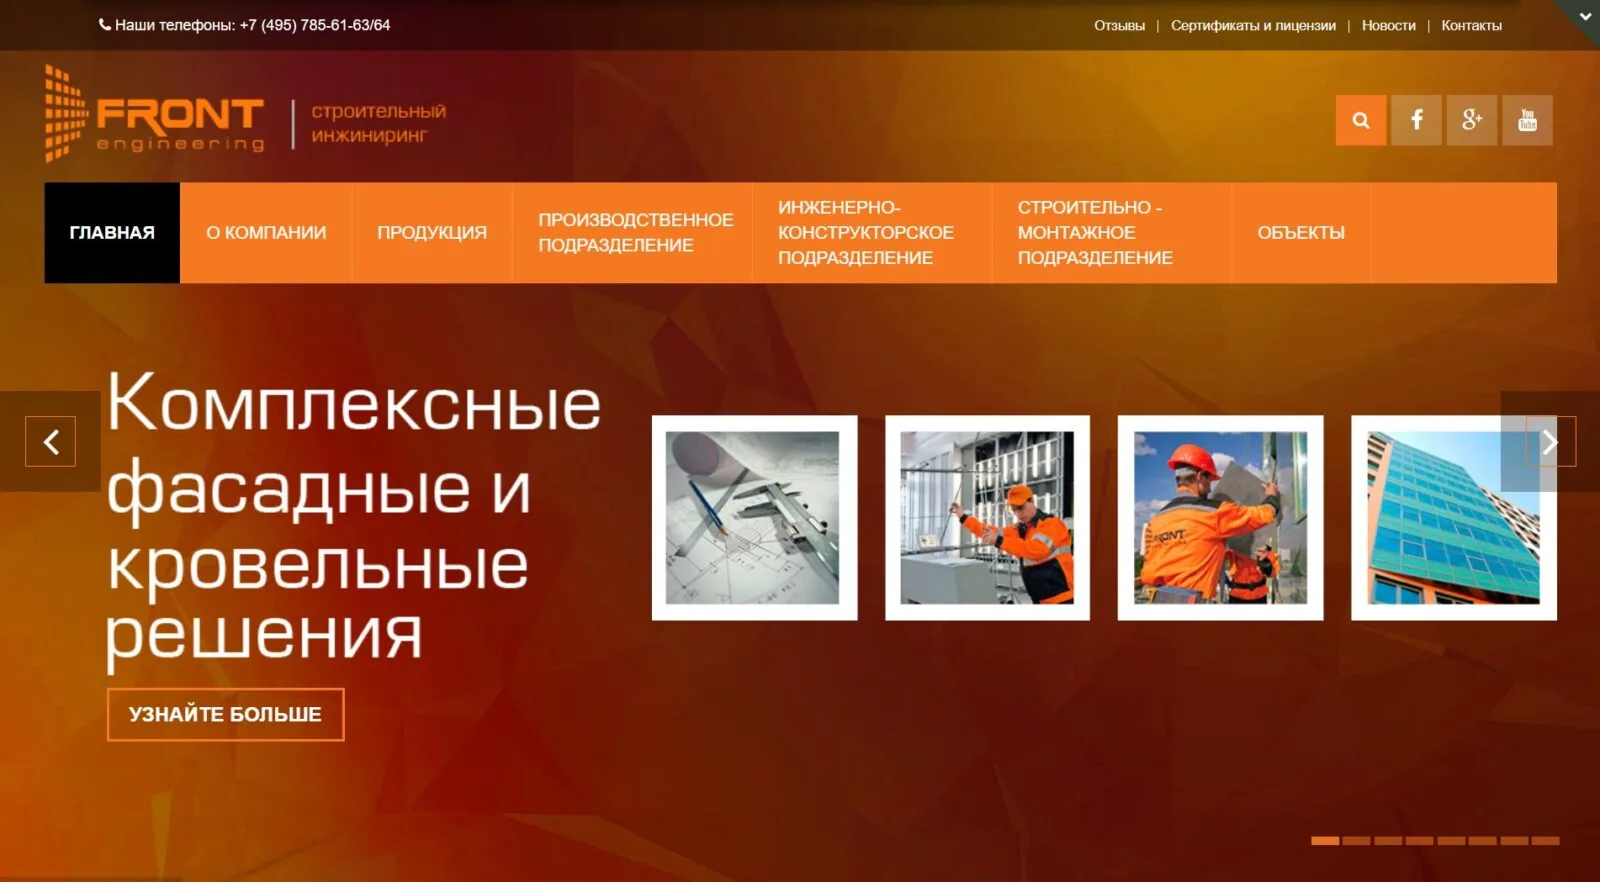
Task: Click the УЗНАЙТЕ БОЛЬШЕ button
Action: (x=225, y=714)
